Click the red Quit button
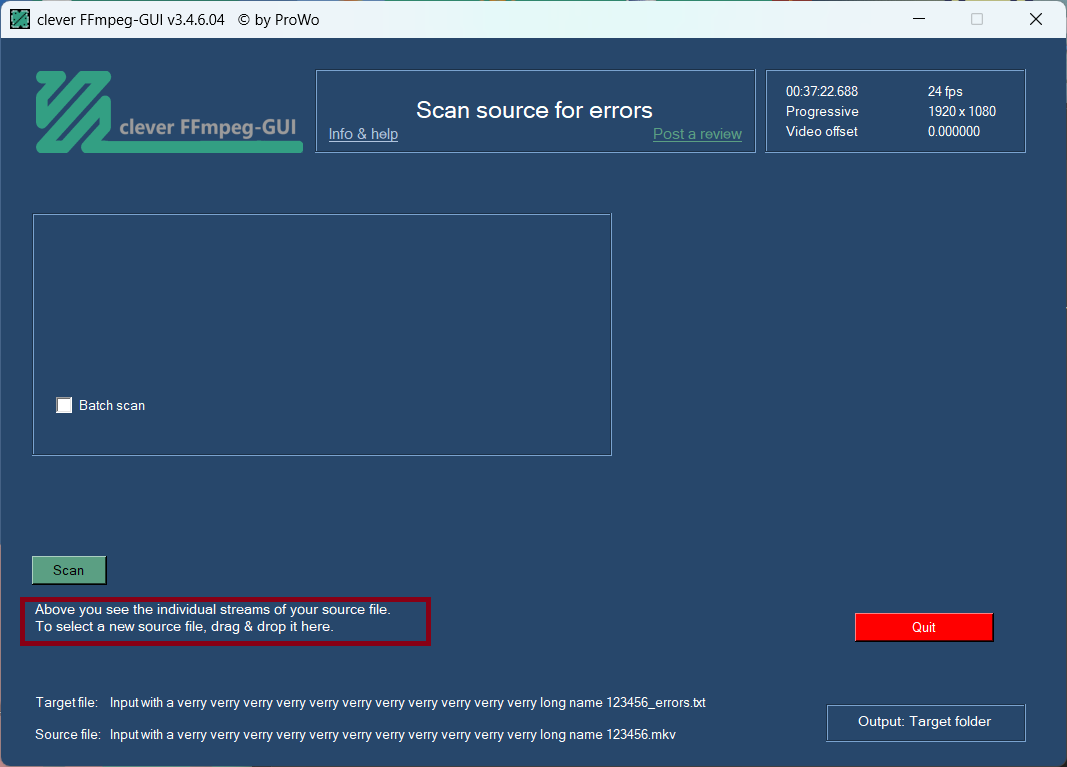1067x767 pixels. 923,627
